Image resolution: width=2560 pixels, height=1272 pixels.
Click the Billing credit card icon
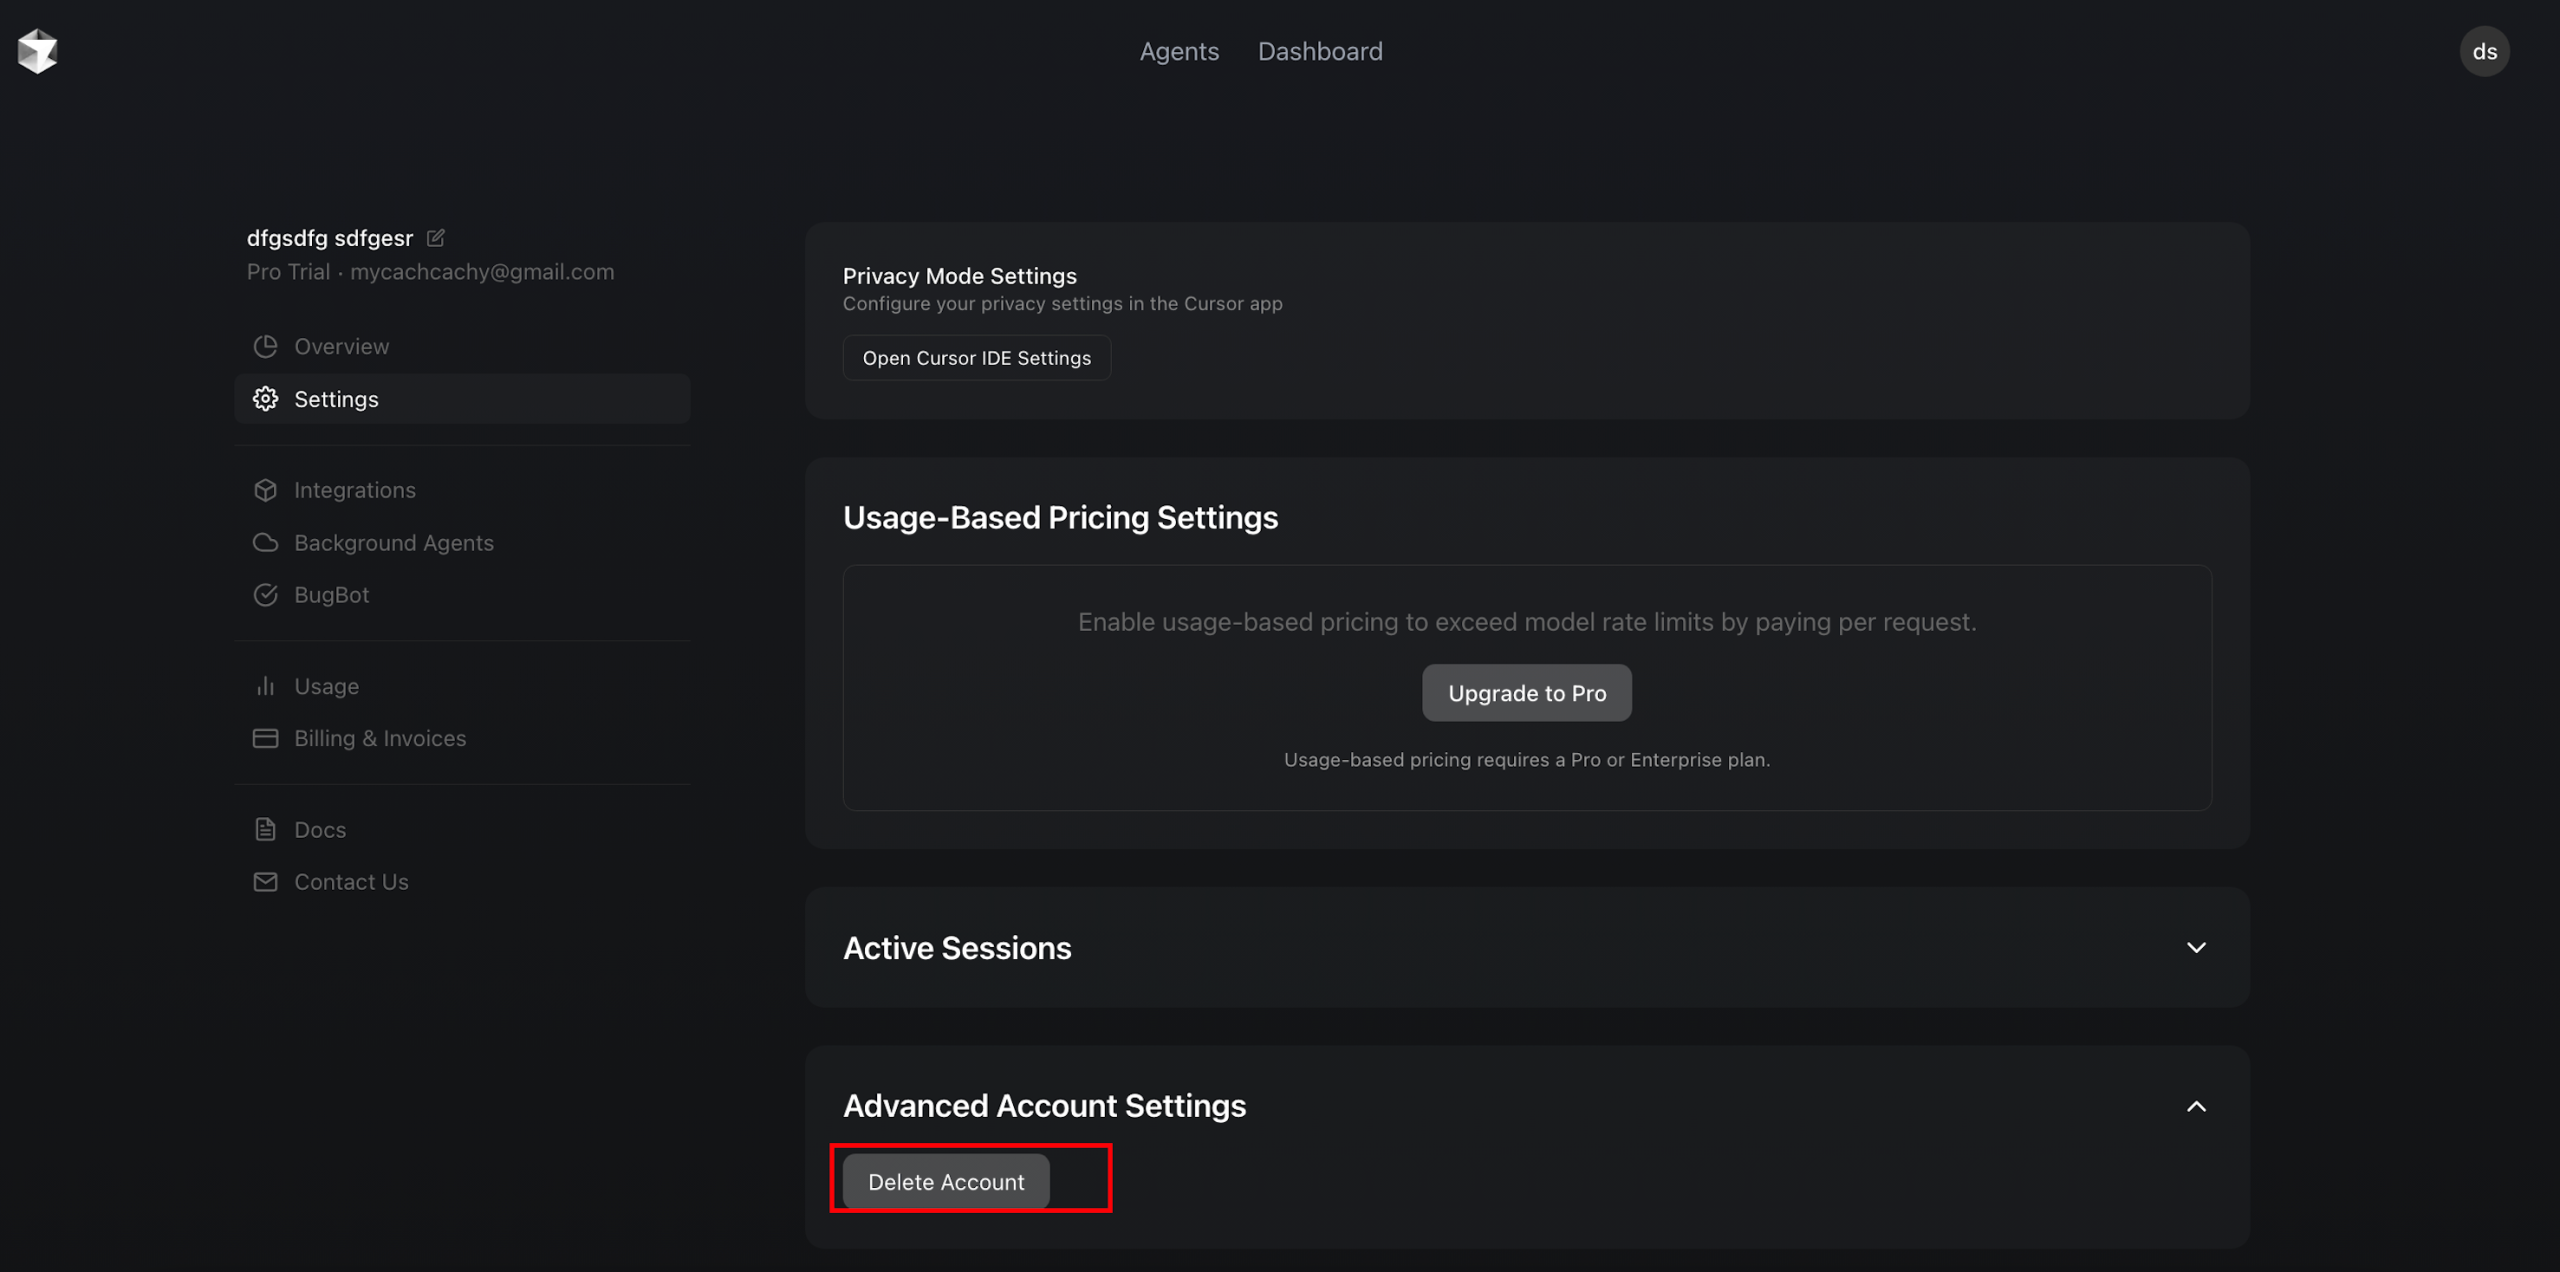[265, 738]
